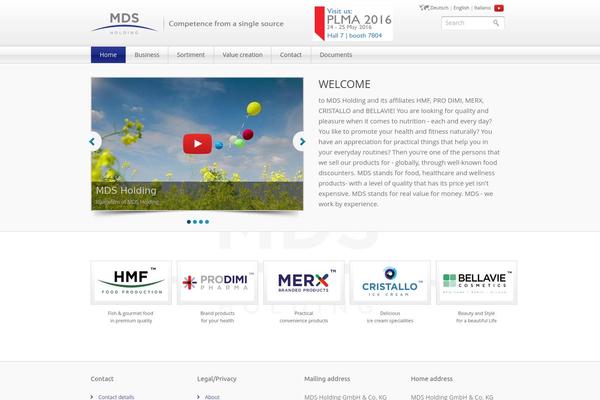This screenshot has width=600, height=400.
Task: Click the WELCOME heading
Action: [344, 84]
